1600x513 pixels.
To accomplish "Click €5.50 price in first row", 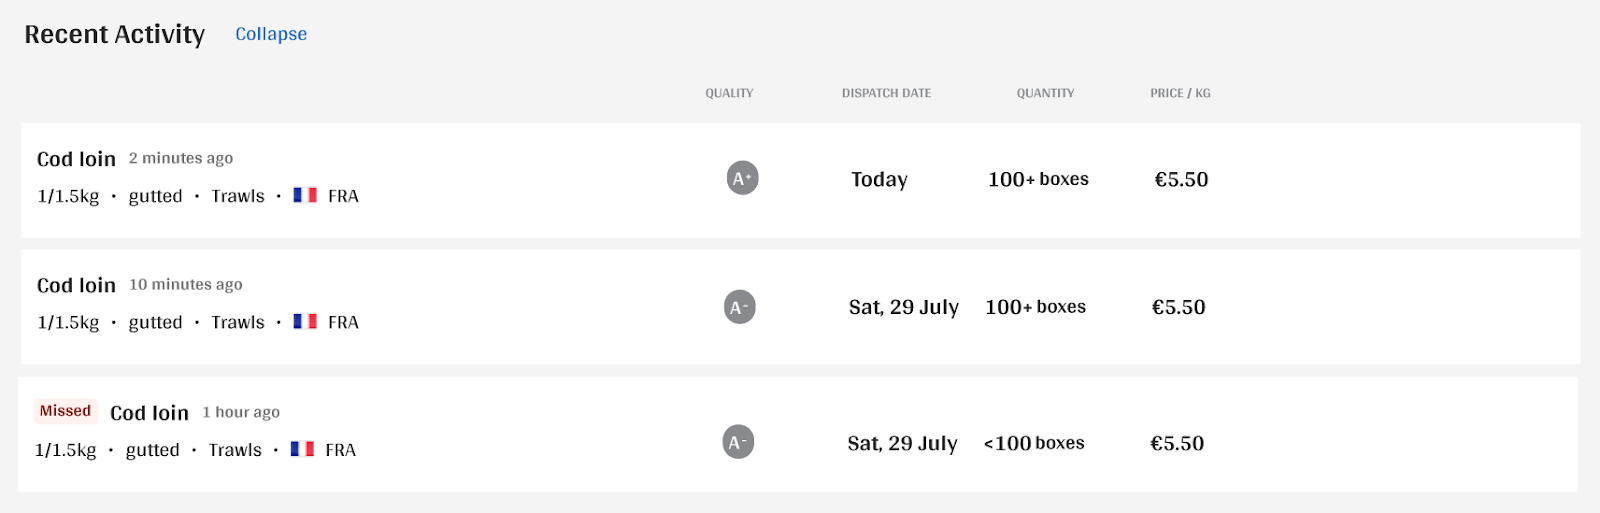I will click(1181, 179).
